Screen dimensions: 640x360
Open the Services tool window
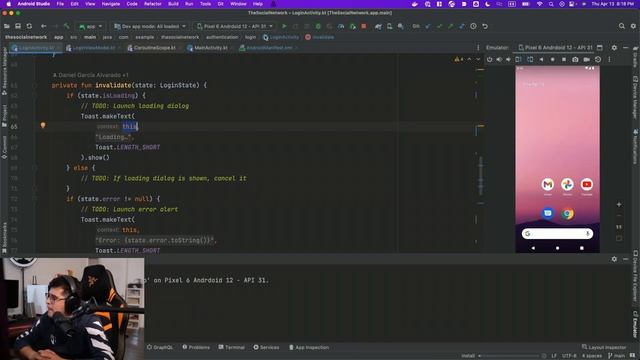tap(266, 347)
